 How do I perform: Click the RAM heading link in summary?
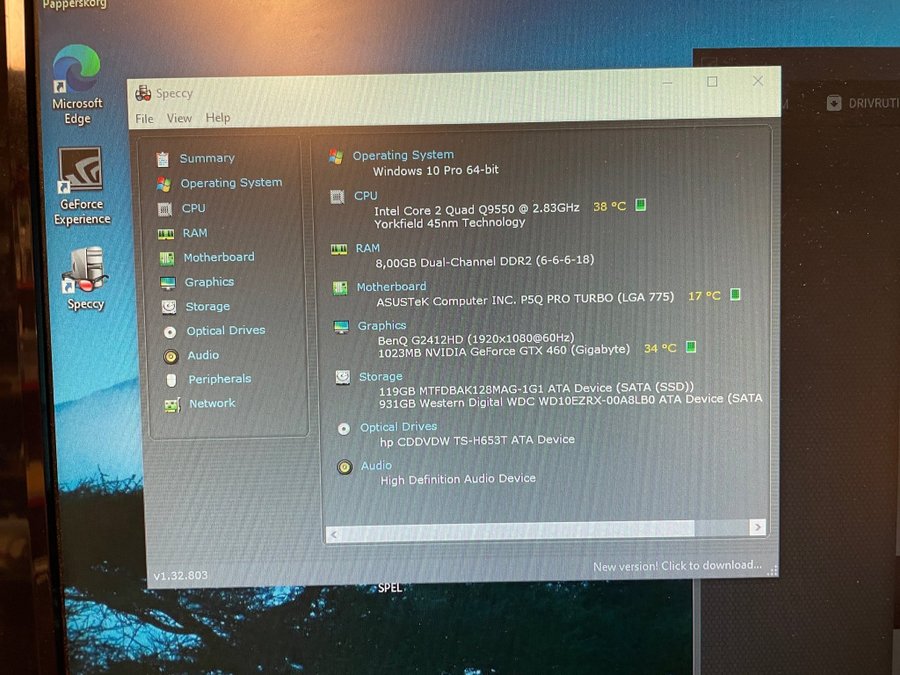pyautogui.click(x=368, y=248)
